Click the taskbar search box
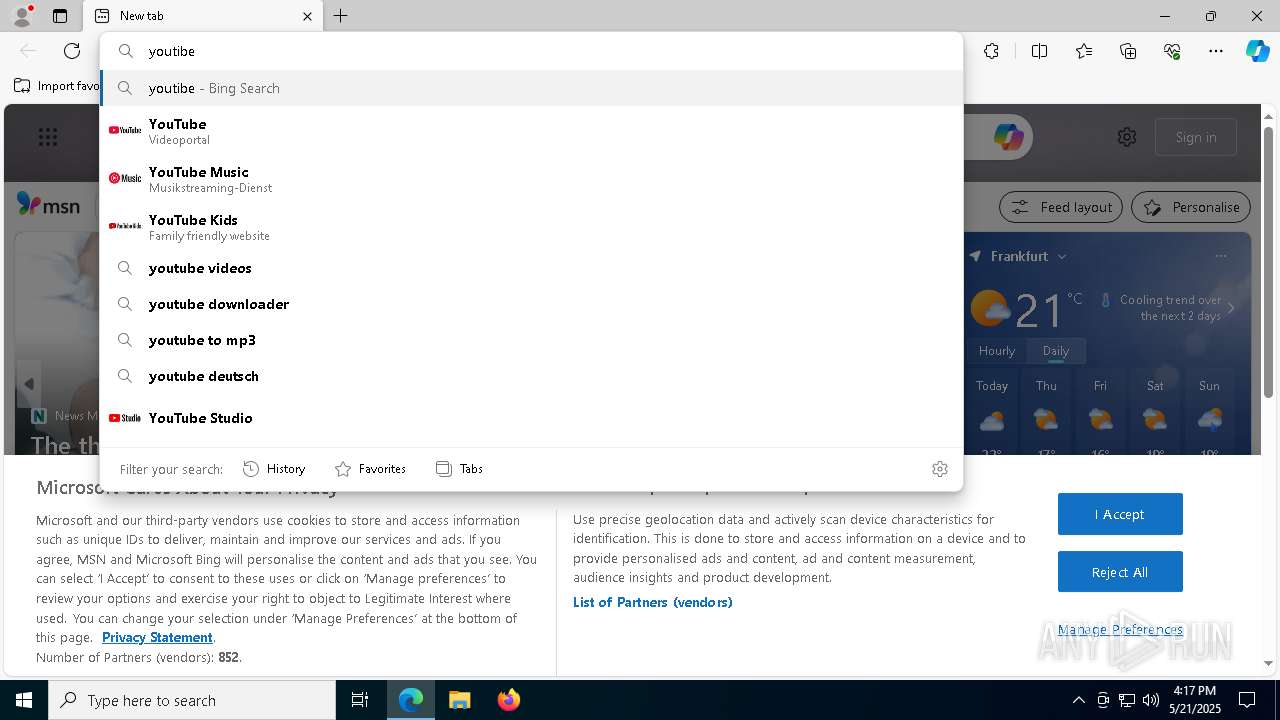Image resolution: width=1280 pixels, height=720 pixels. [x=192, y=700]
